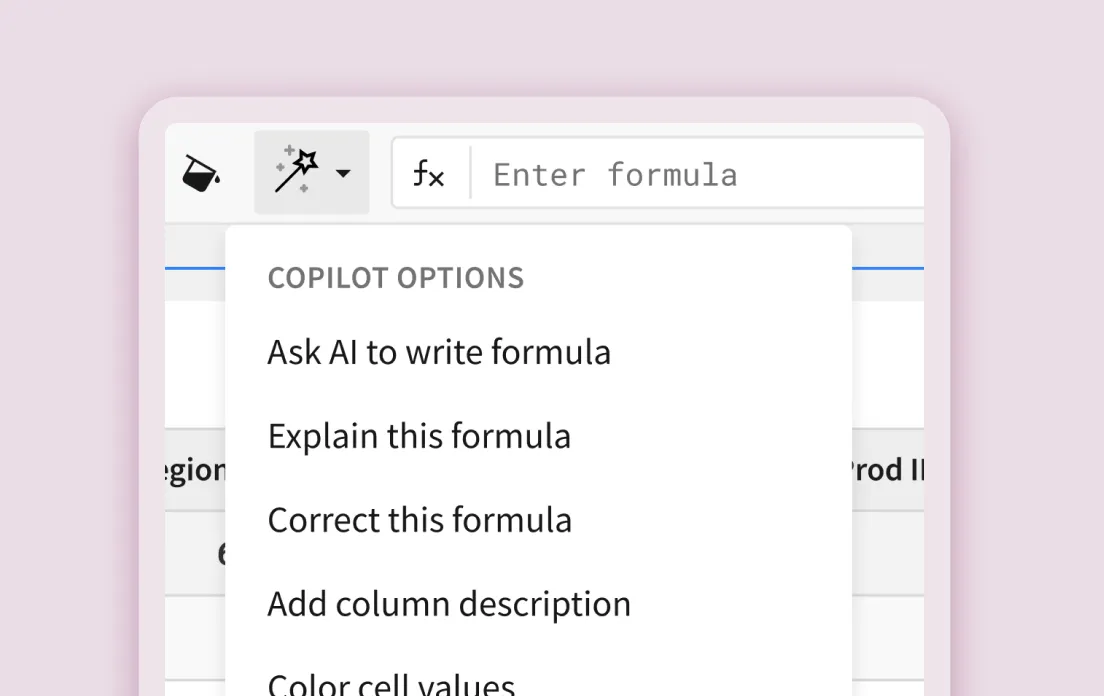Pick Correct this formula from the menu
Image resolution: width=1104 pixels, height=696 pixels.
420,520
